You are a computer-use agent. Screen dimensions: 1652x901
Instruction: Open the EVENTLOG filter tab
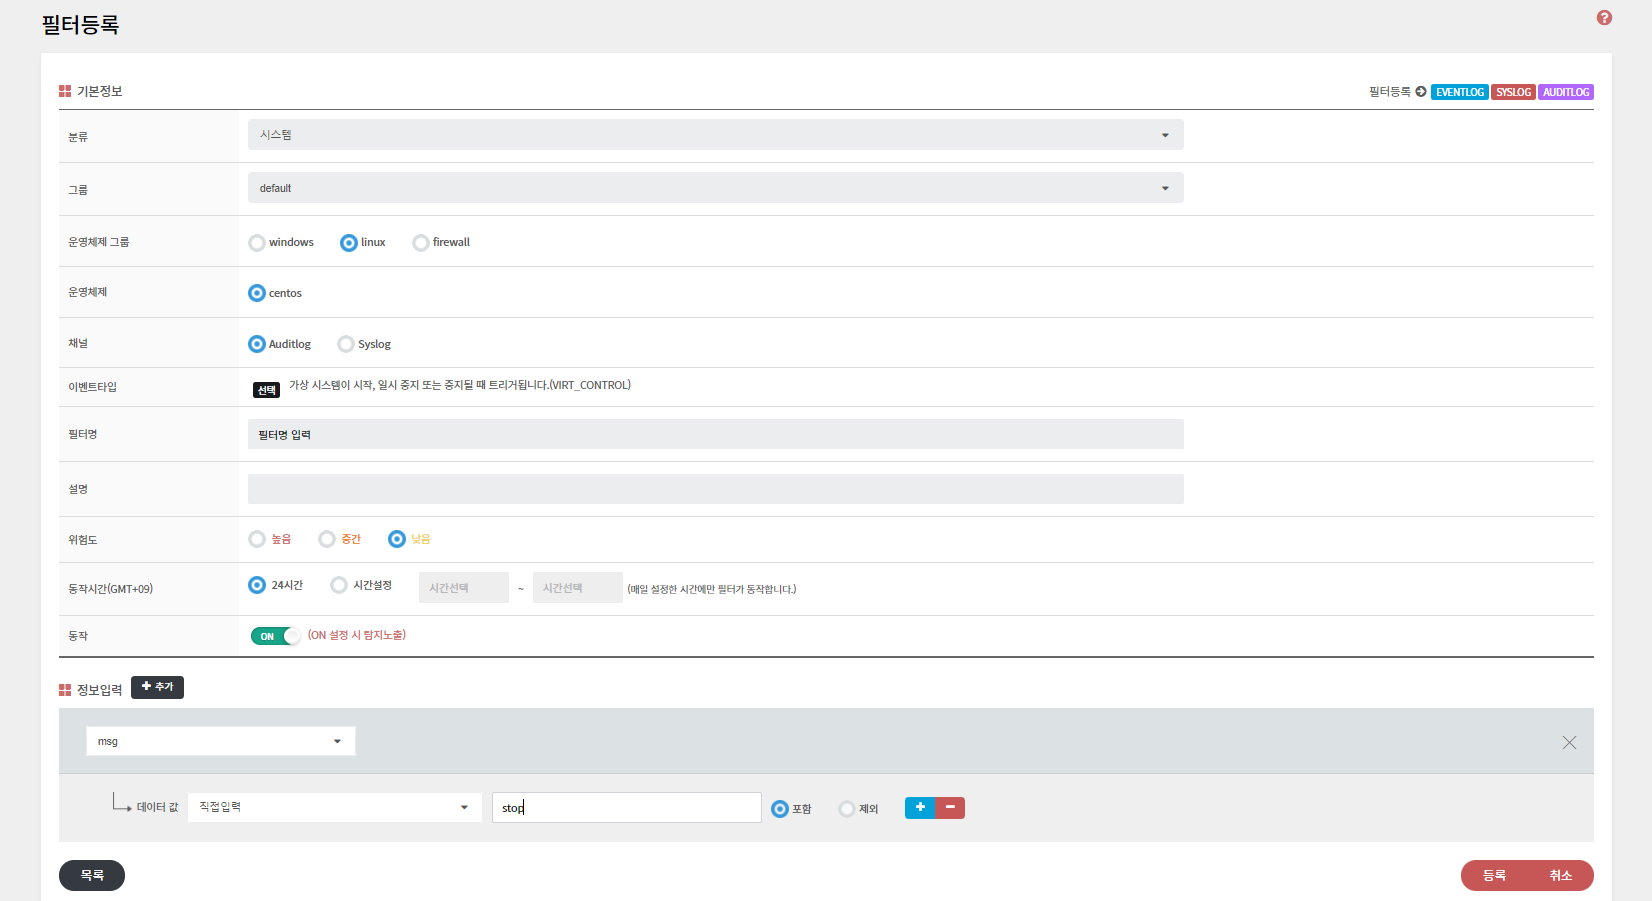[x=1459, y=92]
